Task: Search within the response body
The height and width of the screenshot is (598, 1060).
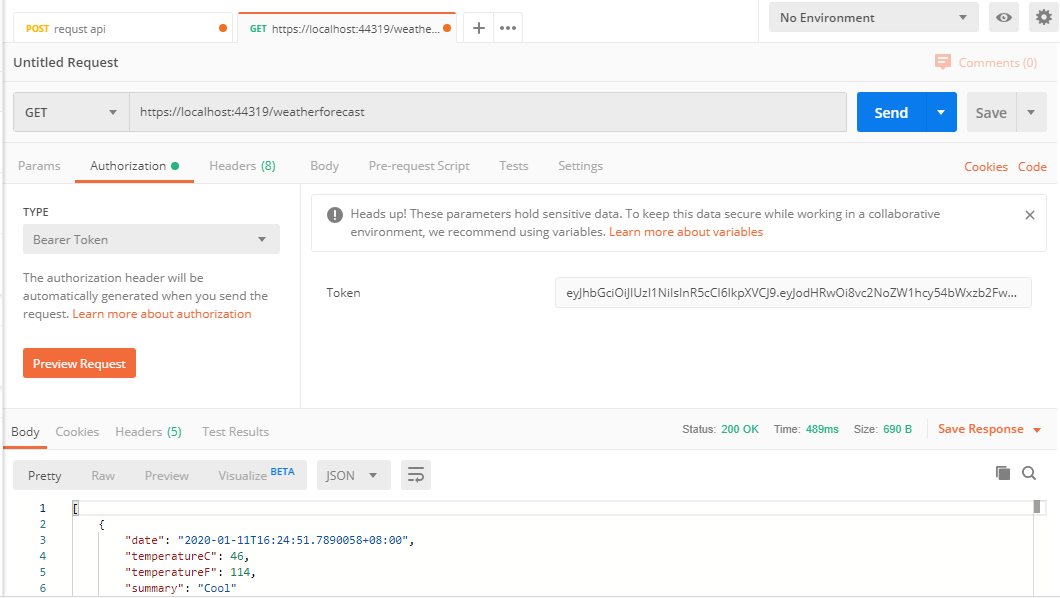Action: [x=1029, y=473]
